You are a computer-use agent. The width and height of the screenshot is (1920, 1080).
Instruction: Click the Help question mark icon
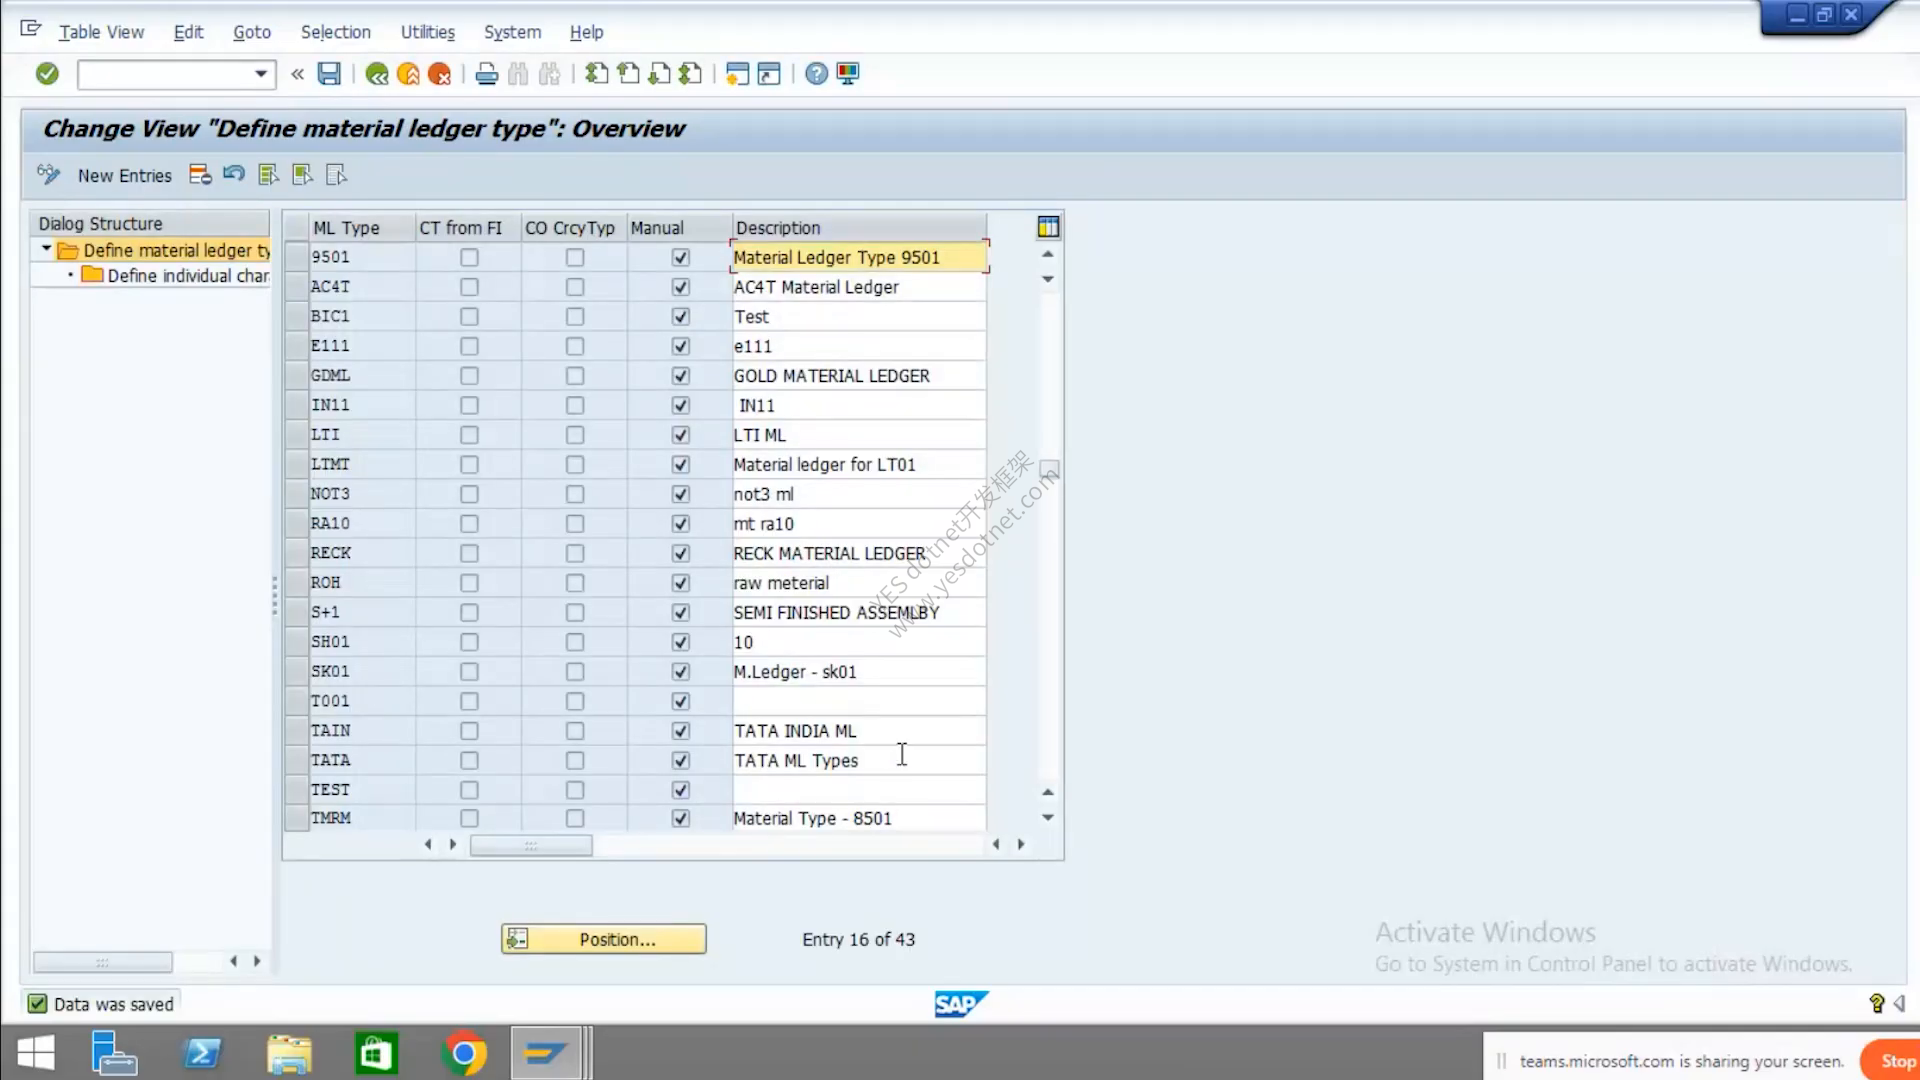click(x=817, y=74)
